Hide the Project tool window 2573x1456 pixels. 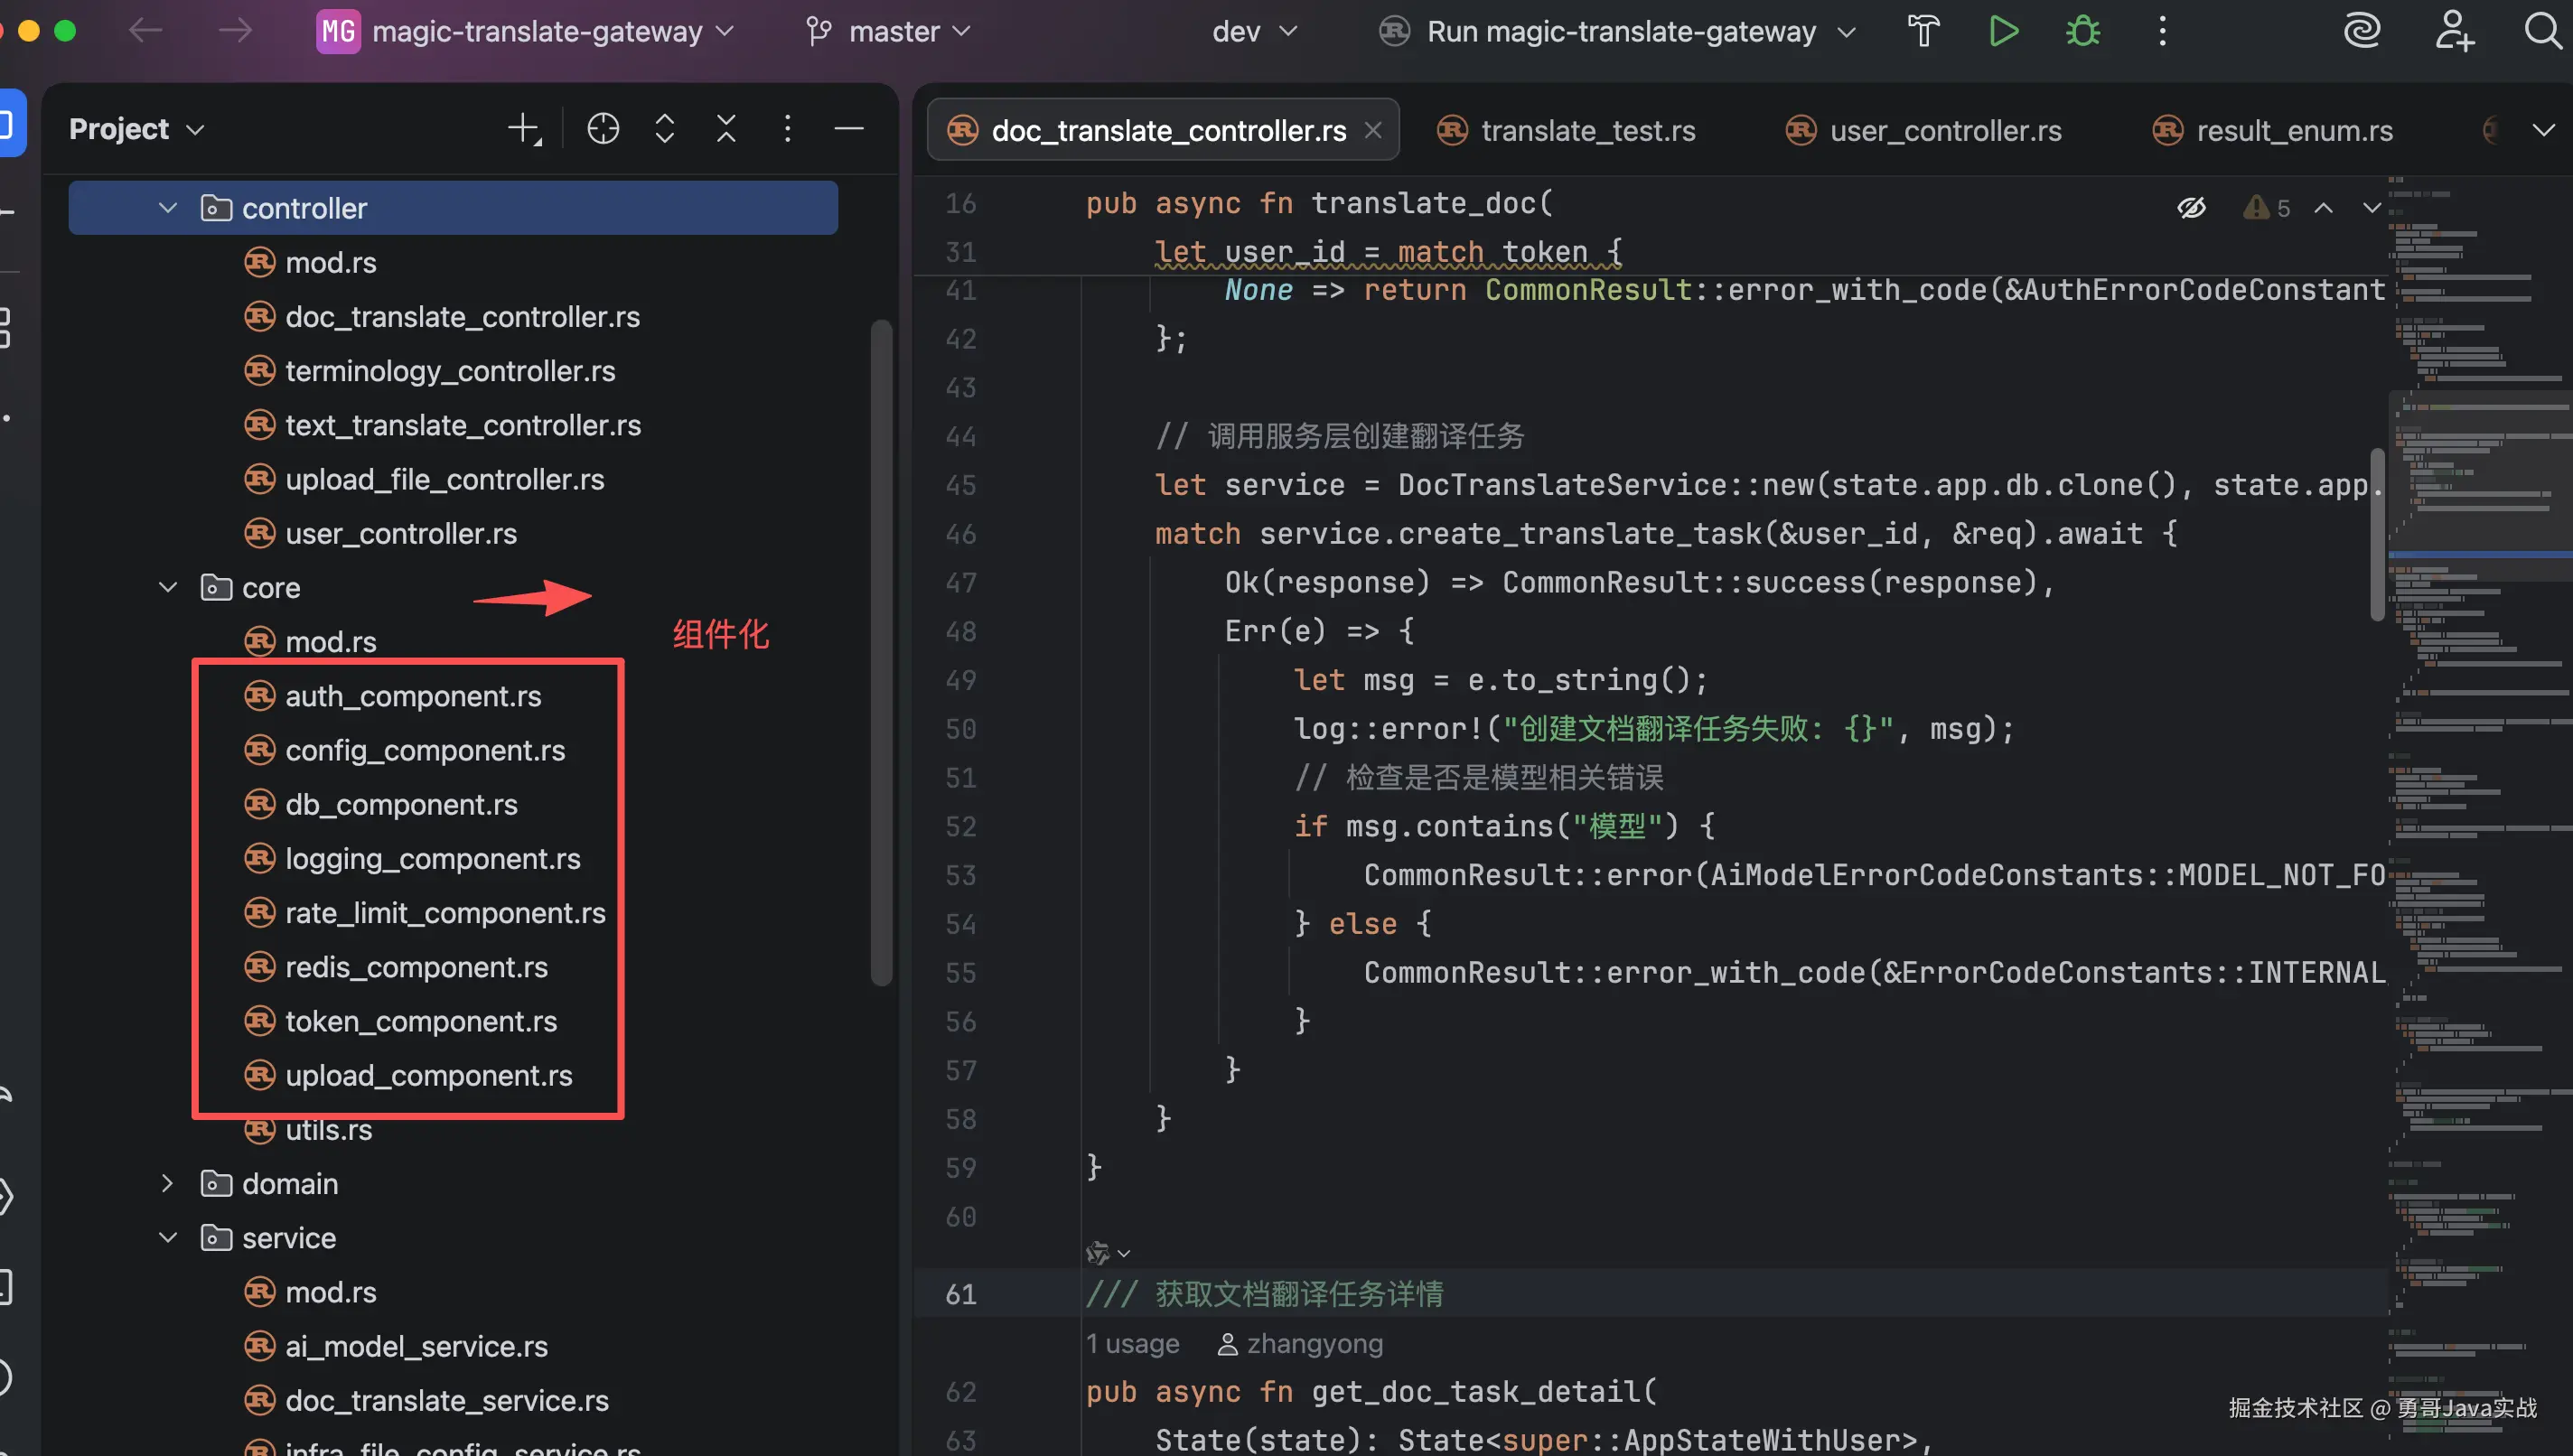pyautogui.click(x=849, y=129)
